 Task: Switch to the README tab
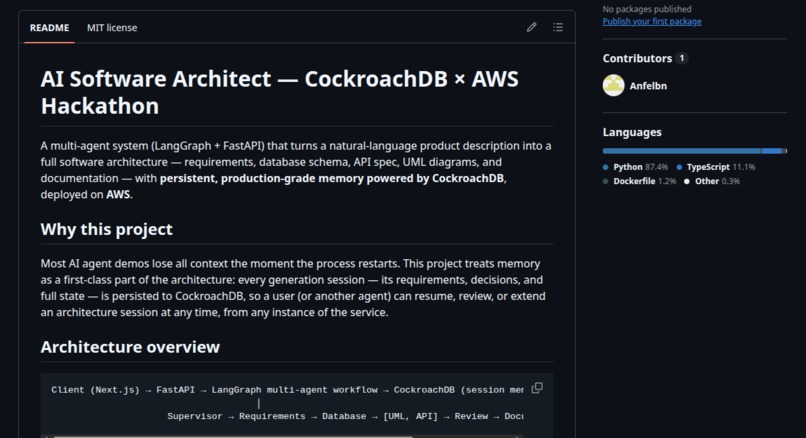49,28
